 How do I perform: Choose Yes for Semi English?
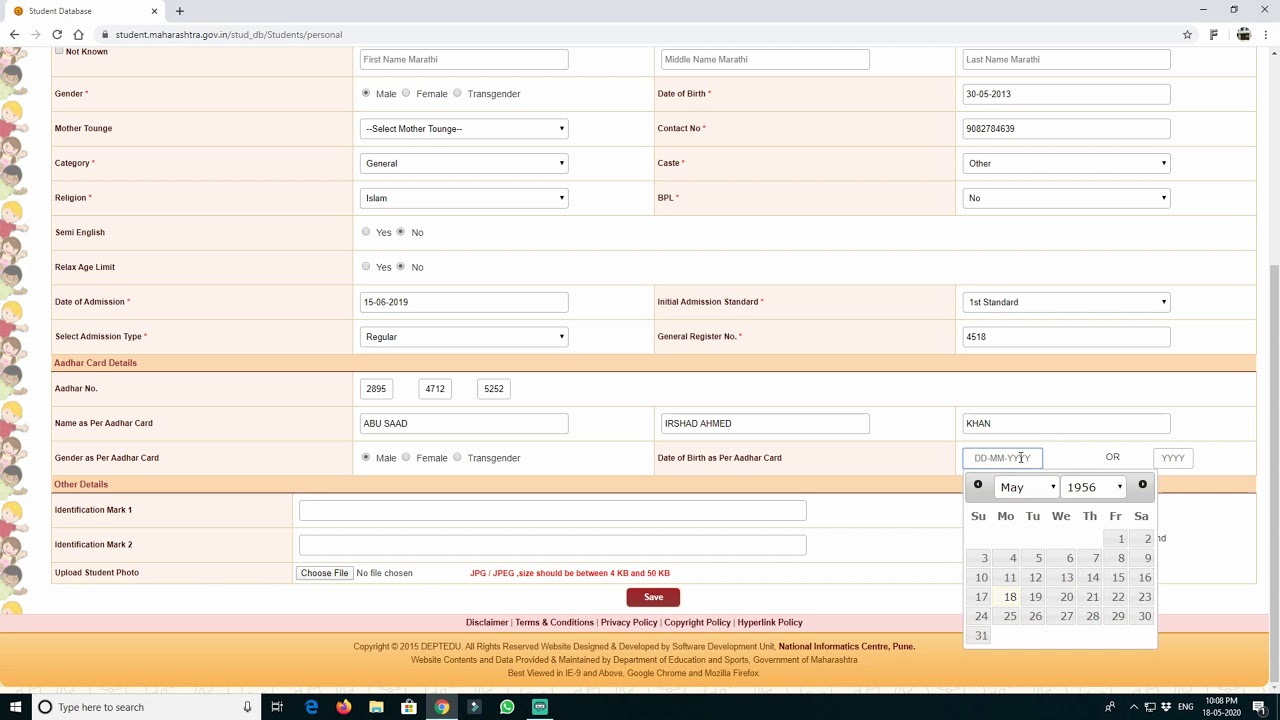click(x=366, y=232)
